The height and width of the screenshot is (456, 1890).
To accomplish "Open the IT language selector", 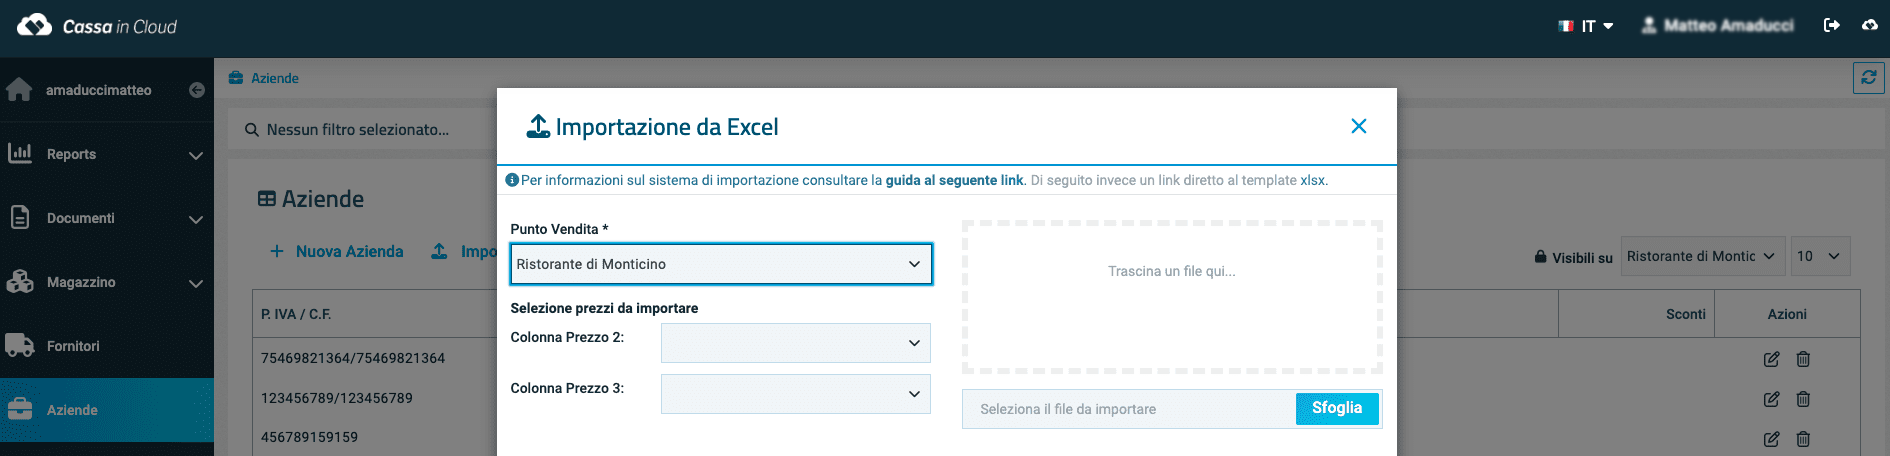I will point(1586,26).
